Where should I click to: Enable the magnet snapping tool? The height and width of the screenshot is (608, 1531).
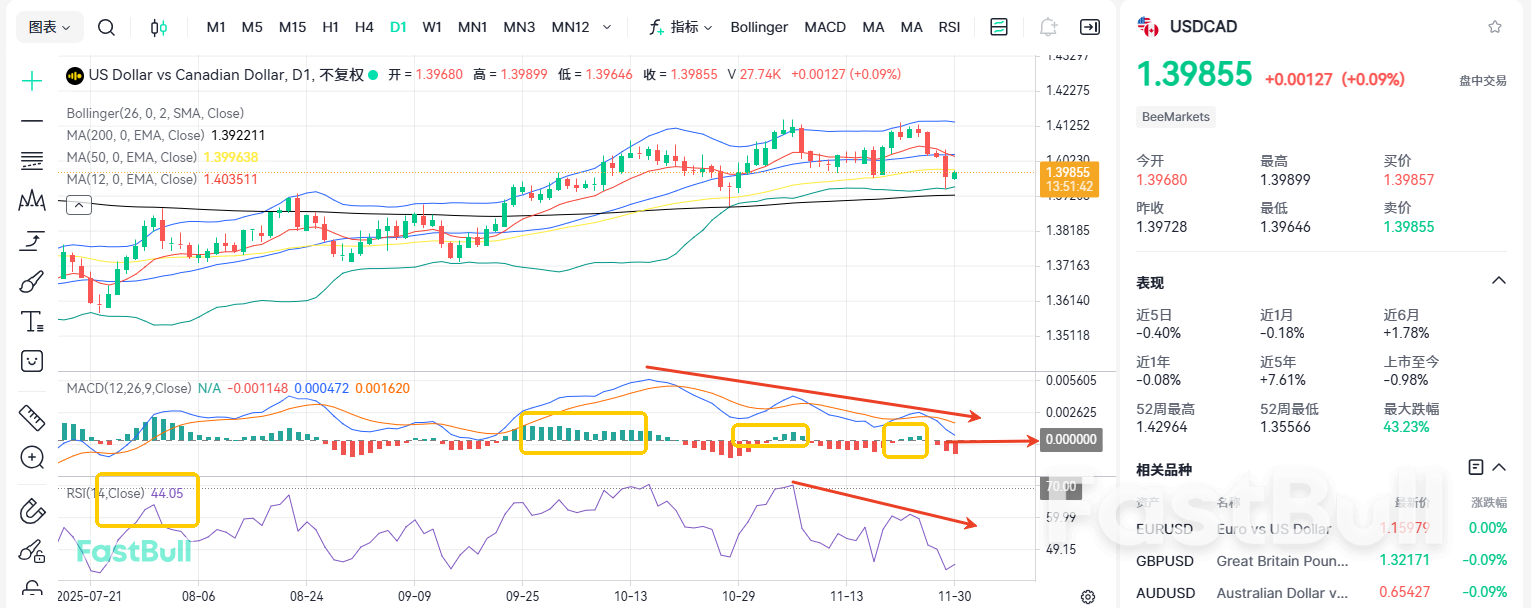(x=31, y=498)
